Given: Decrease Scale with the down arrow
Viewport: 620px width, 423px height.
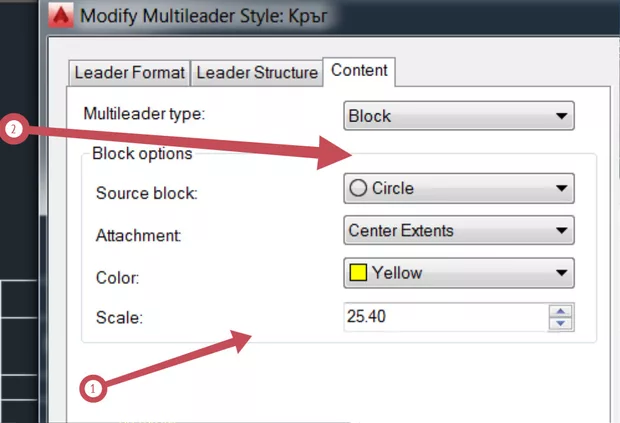Looking at the screenshot, I should [x=561, y=324].
